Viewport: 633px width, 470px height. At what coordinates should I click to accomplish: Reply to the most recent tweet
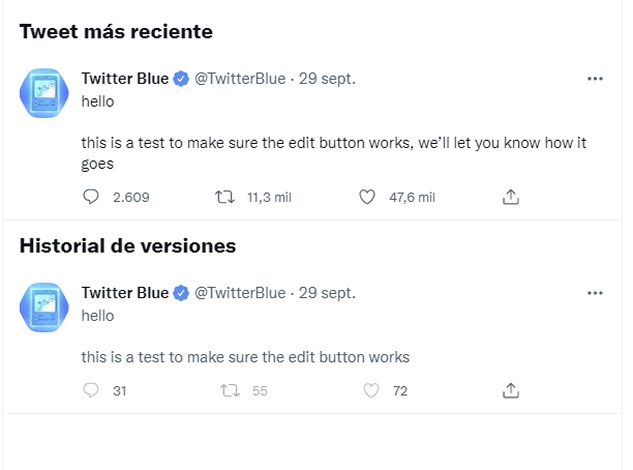[91, 197]
